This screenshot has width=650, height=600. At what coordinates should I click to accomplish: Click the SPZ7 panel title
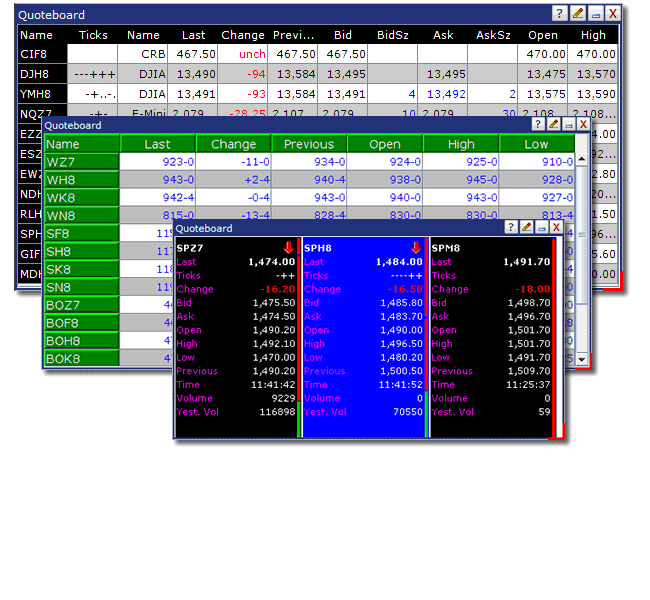189,248
